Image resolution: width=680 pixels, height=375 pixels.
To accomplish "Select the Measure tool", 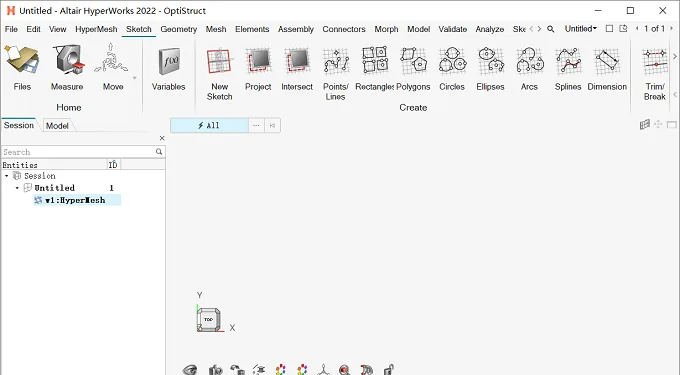I will tap(67, 67).
